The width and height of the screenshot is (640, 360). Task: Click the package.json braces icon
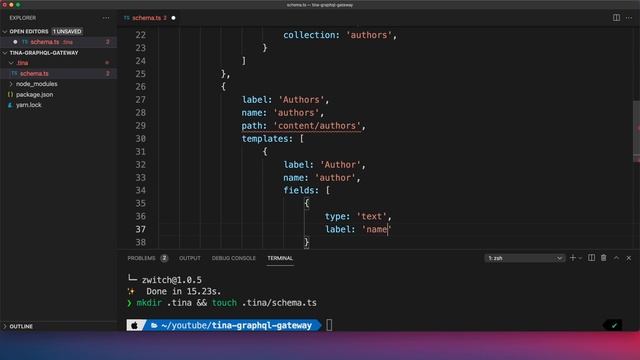pyautogui.click(x=11, y=94)
